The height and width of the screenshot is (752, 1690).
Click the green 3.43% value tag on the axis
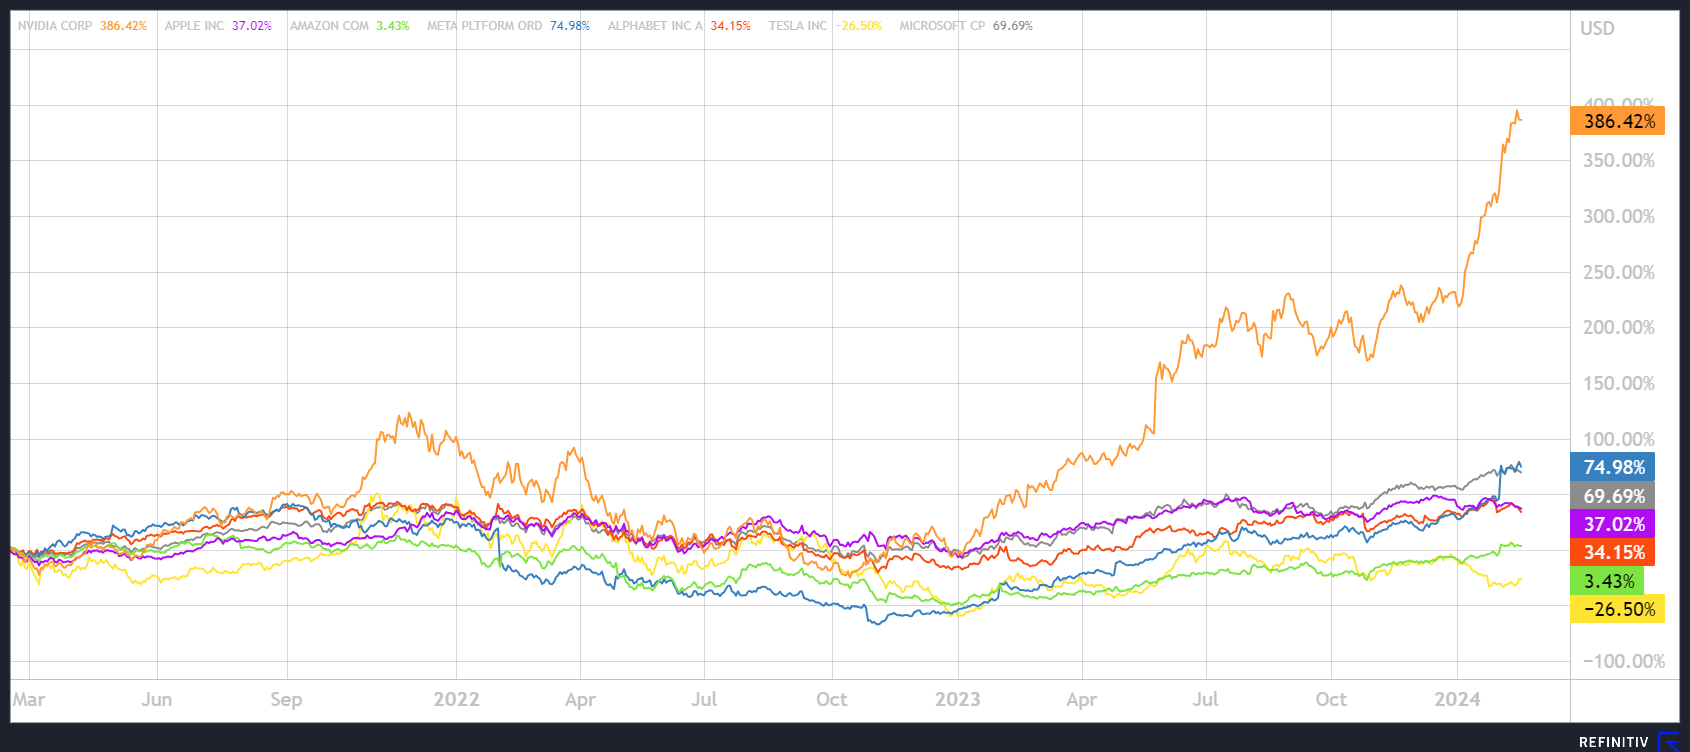click(x=1608, y=581)
